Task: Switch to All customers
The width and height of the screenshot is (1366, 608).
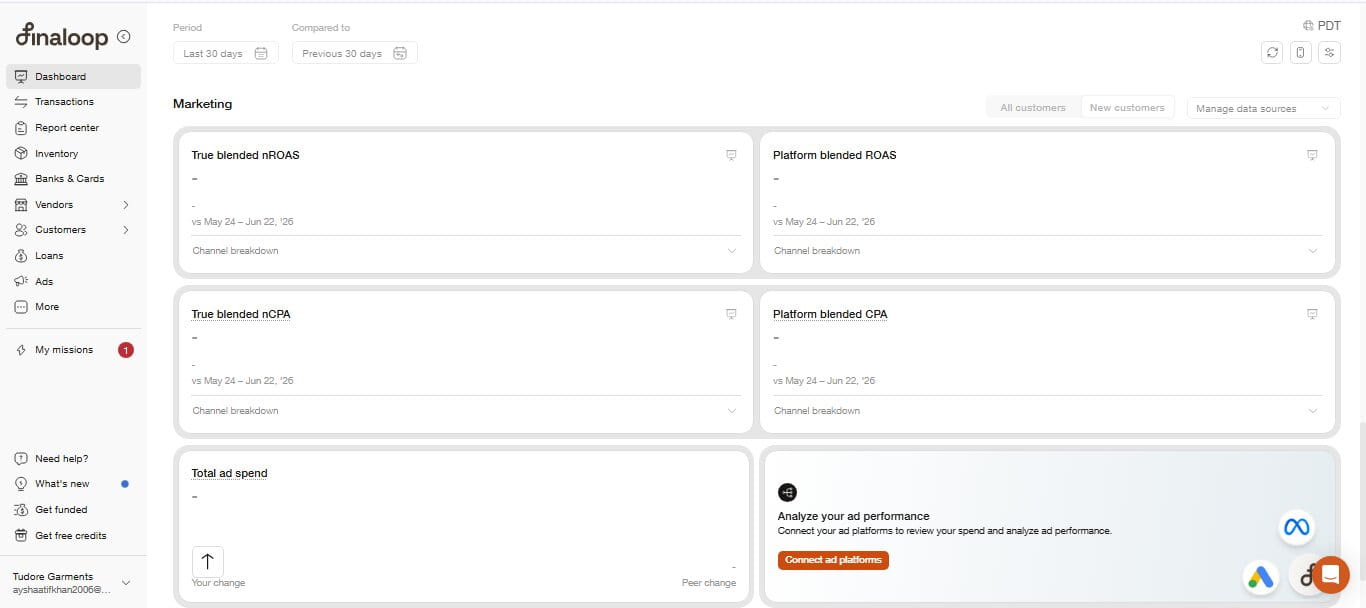Action: pyautogui.click(x=1033, y=108)
